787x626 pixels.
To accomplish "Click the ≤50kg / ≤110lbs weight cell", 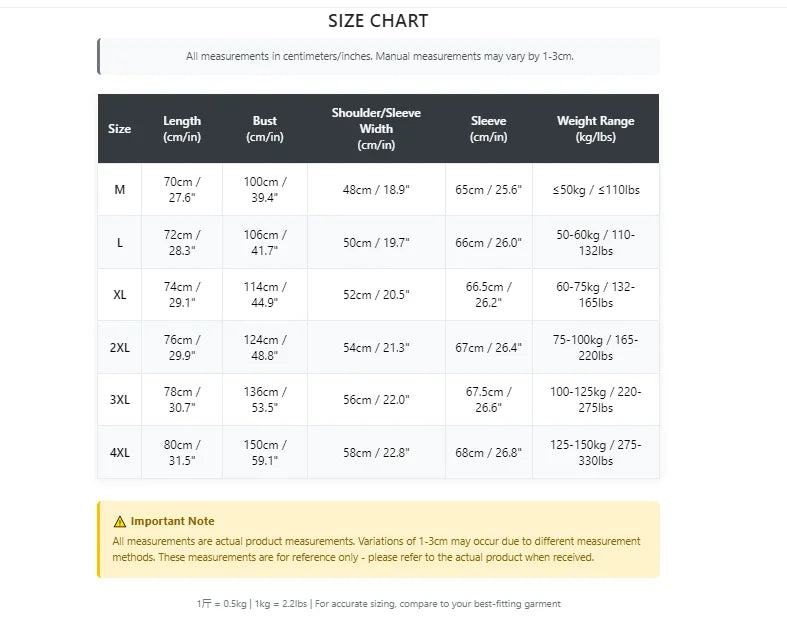I will (595, 190).
